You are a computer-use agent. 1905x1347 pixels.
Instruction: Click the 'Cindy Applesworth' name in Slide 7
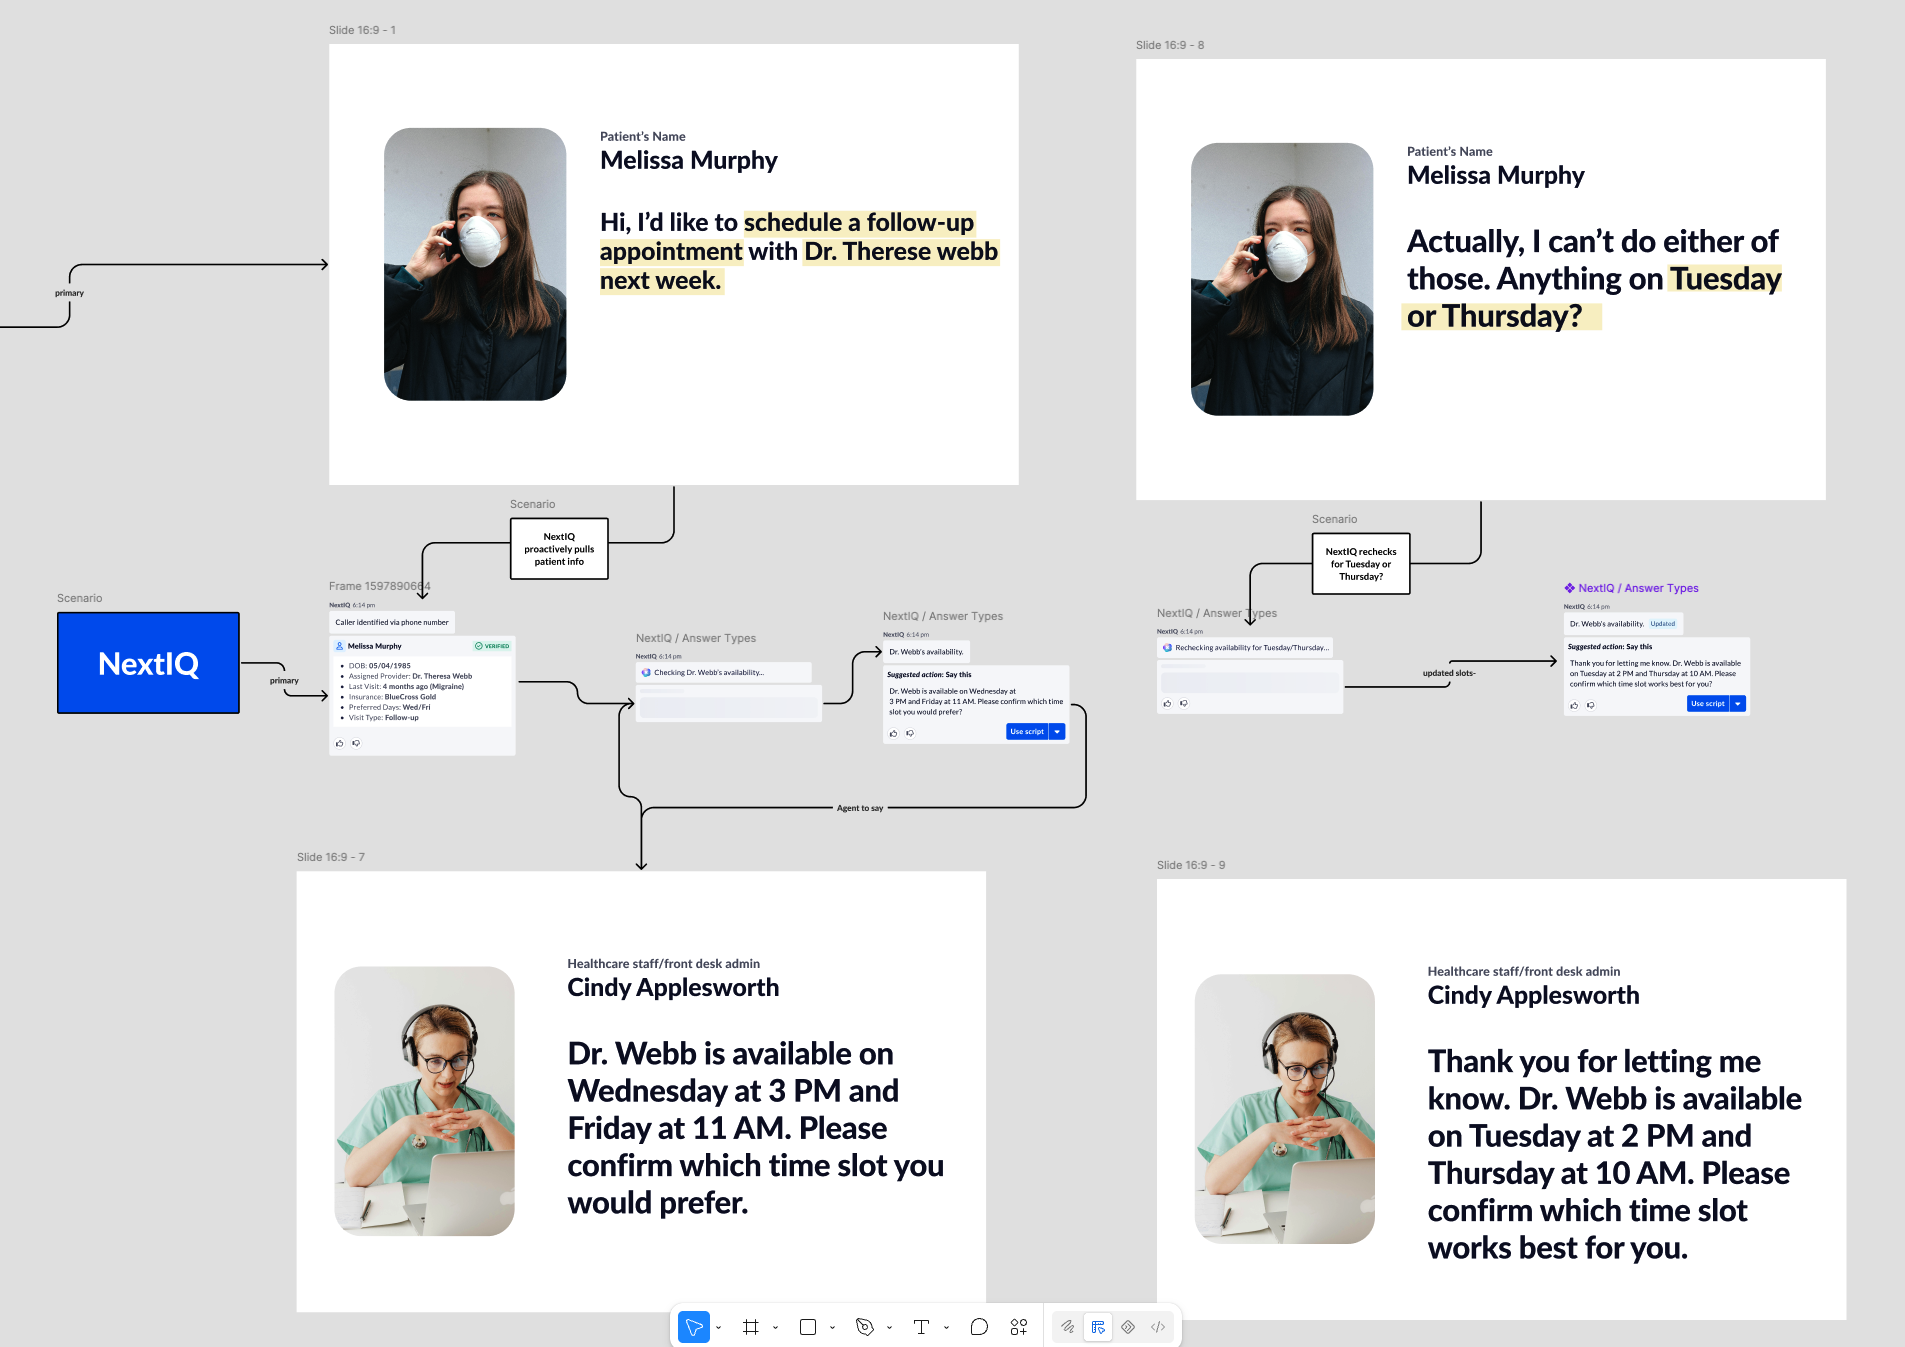click(x=673, y=988)
